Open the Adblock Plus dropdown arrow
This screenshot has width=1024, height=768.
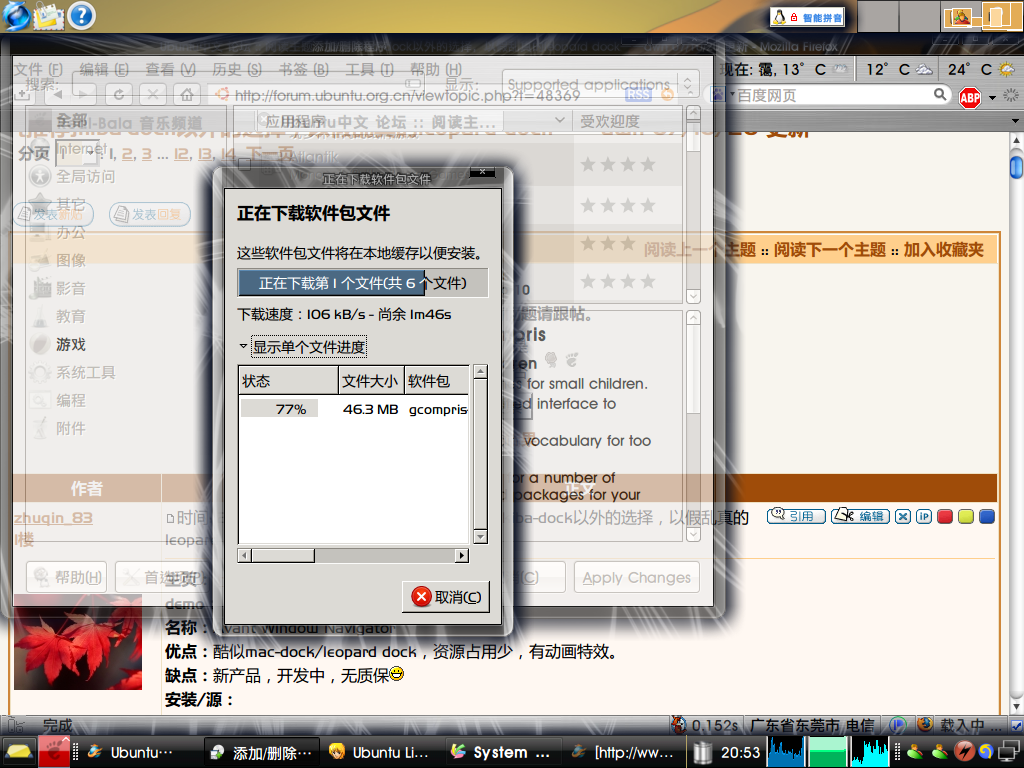993,98
